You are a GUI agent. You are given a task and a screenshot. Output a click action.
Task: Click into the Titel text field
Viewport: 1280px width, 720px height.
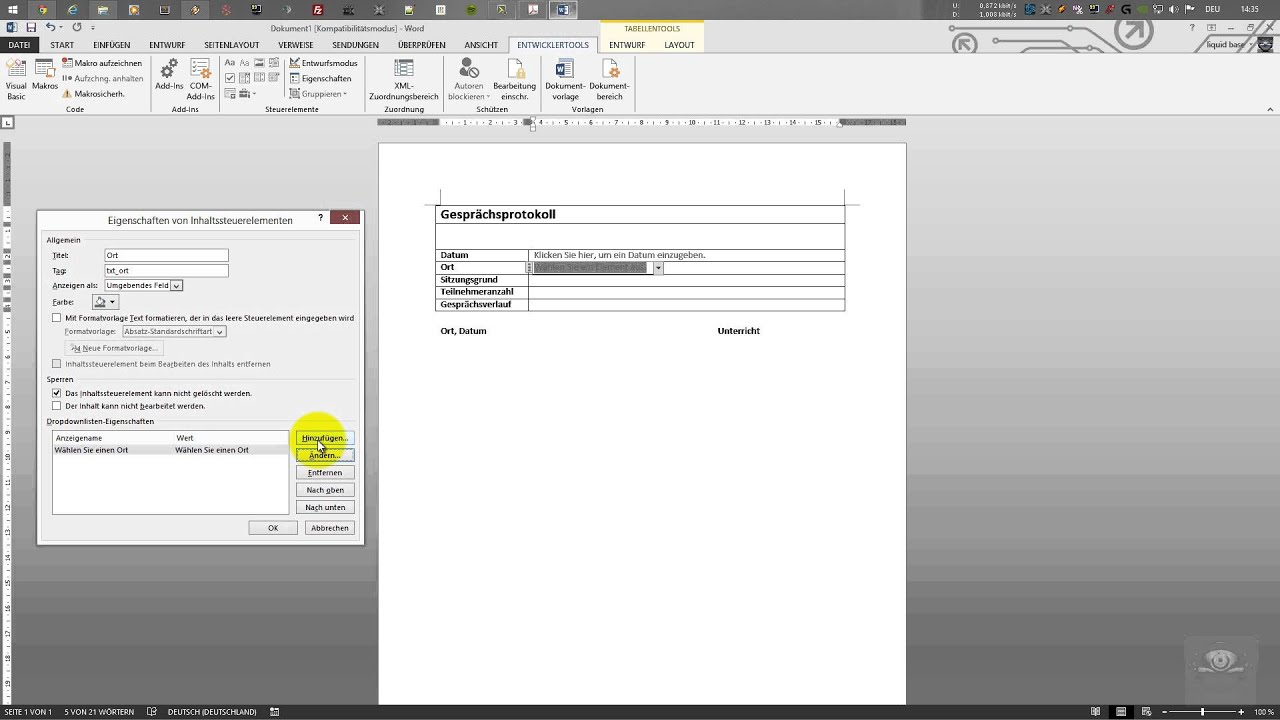pyautogui.click(x=166, y=256)
